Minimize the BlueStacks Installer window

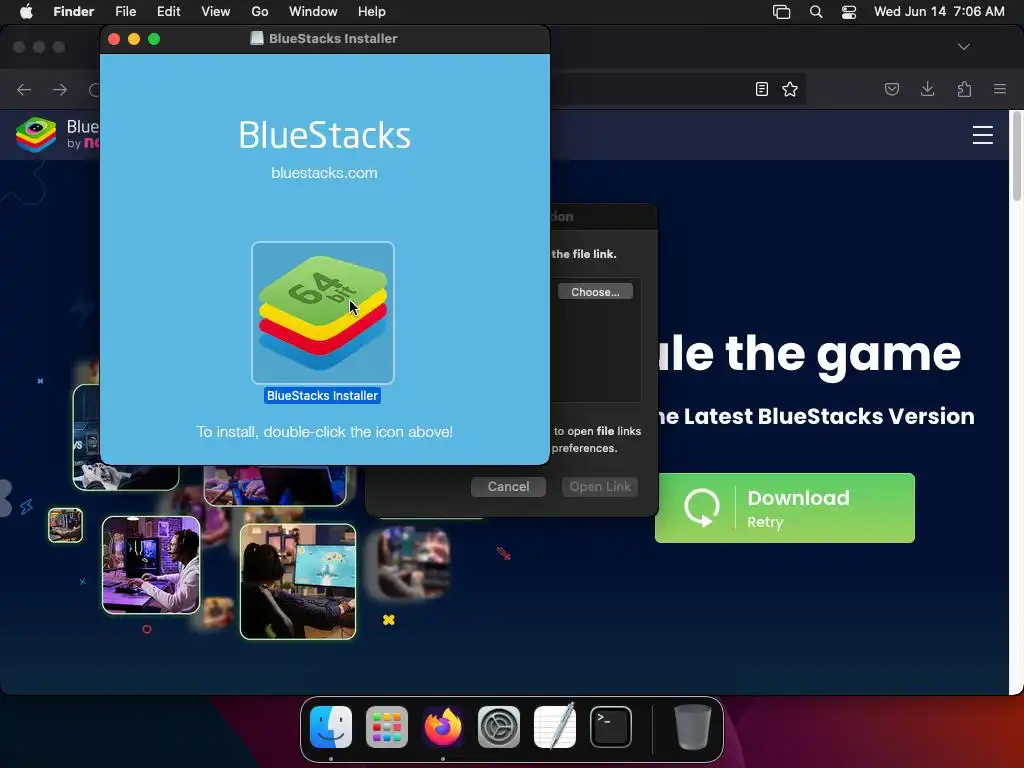(134, 39)
